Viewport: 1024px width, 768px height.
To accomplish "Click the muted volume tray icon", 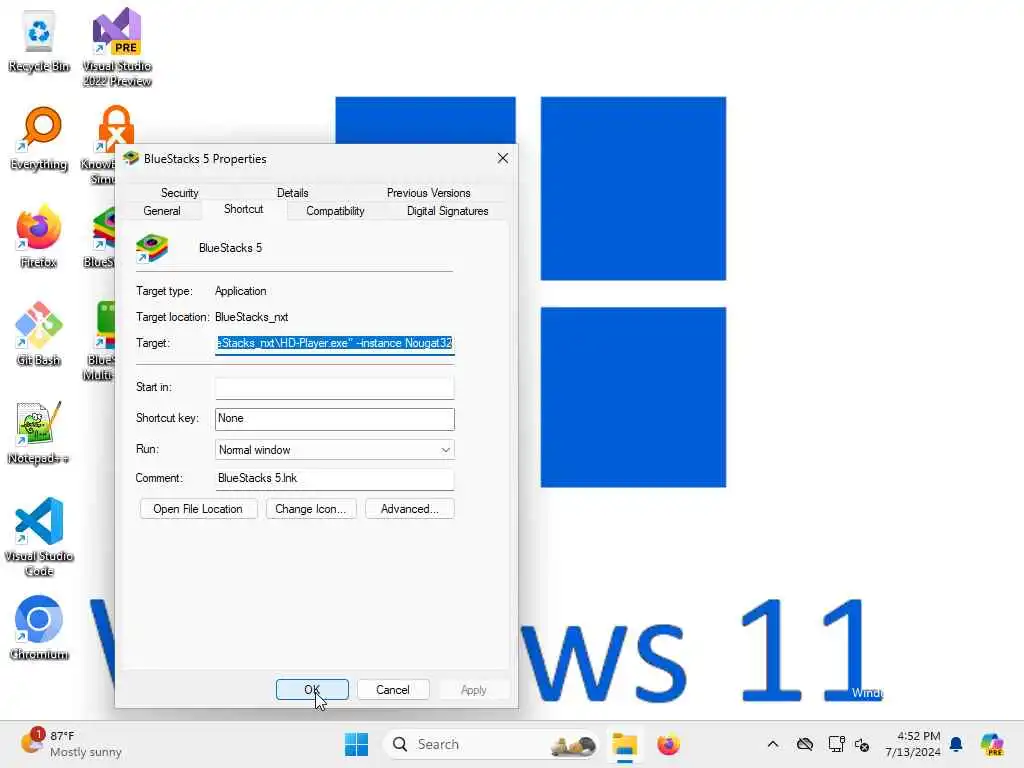I will coord(862,744).
